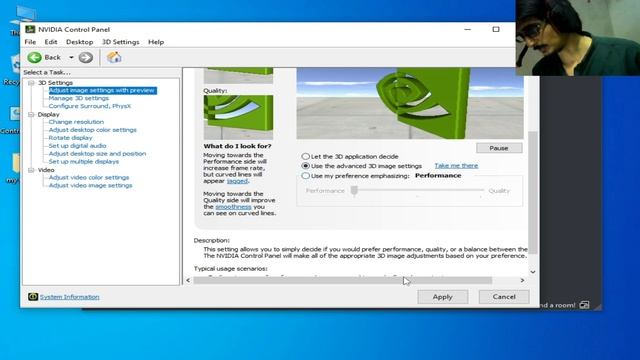Collapse the 3D Settings tree node
This screenshot has height=360, width=640.
pos(31,83)
